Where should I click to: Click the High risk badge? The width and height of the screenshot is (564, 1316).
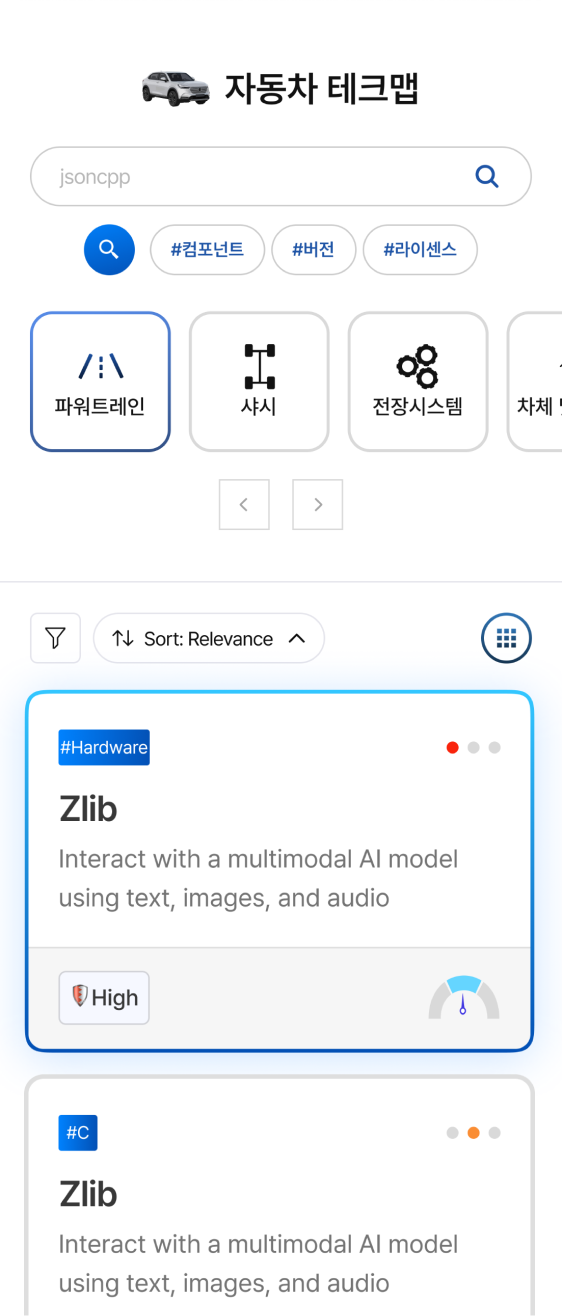pyautogui.click(x=104, y=997)
